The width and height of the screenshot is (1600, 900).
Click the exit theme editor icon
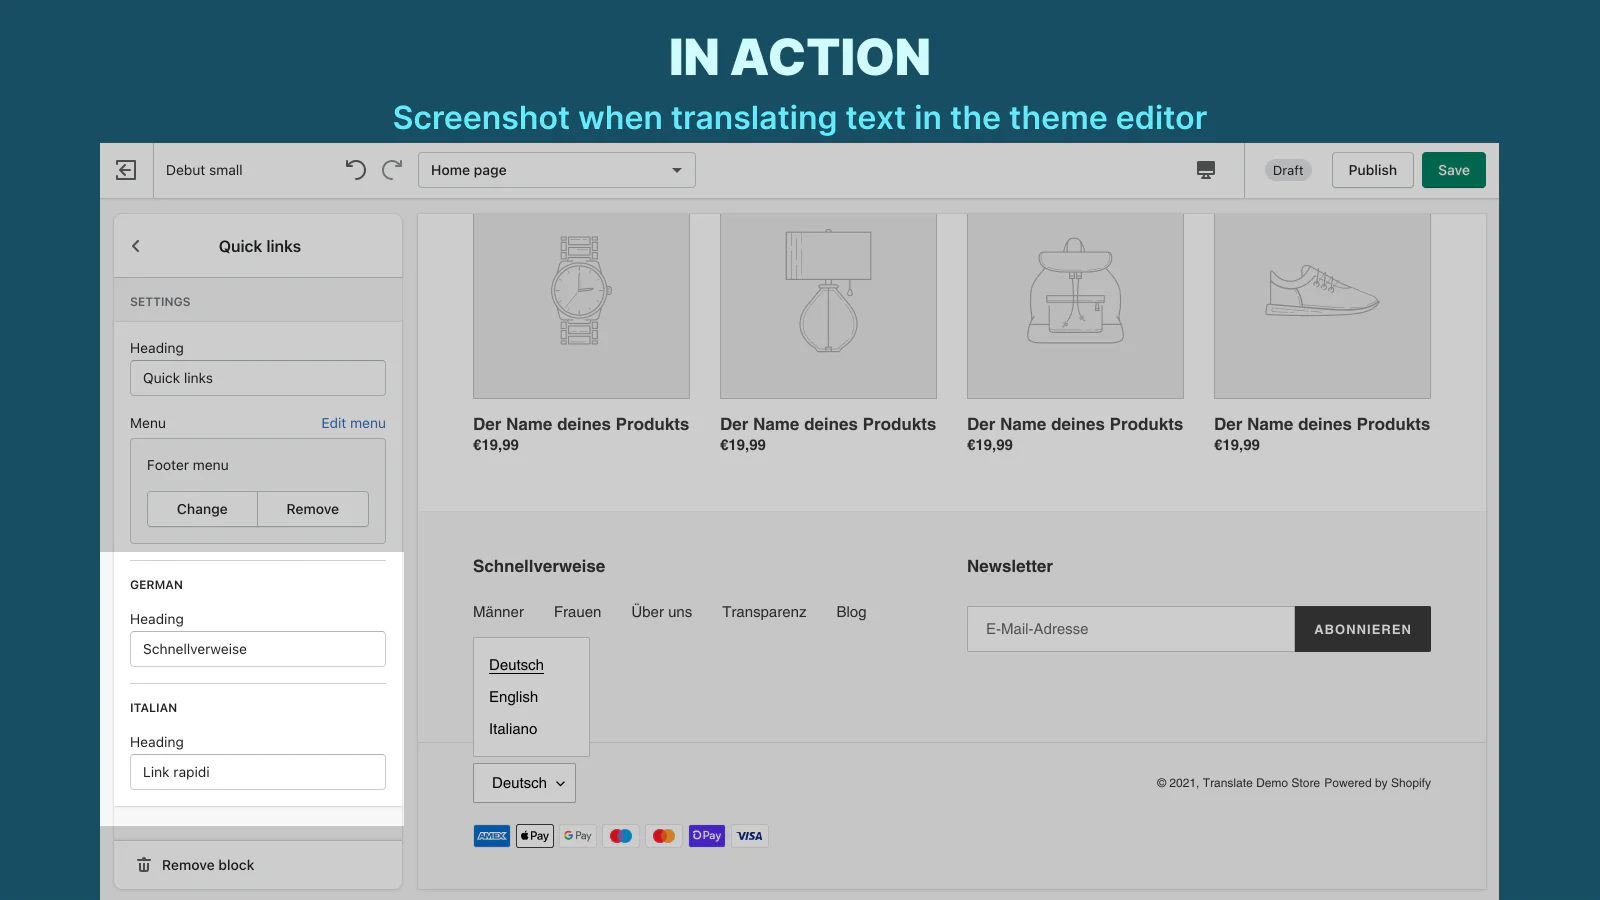(126, 170)
